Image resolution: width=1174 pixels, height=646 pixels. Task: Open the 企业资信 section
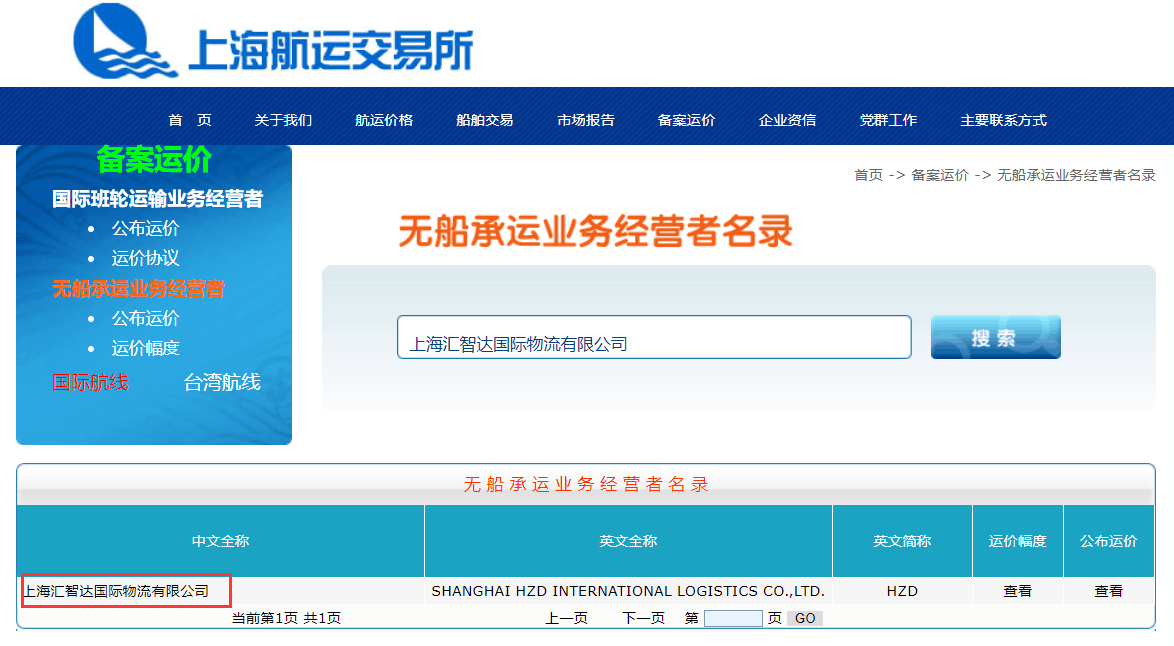pos(786,119)
